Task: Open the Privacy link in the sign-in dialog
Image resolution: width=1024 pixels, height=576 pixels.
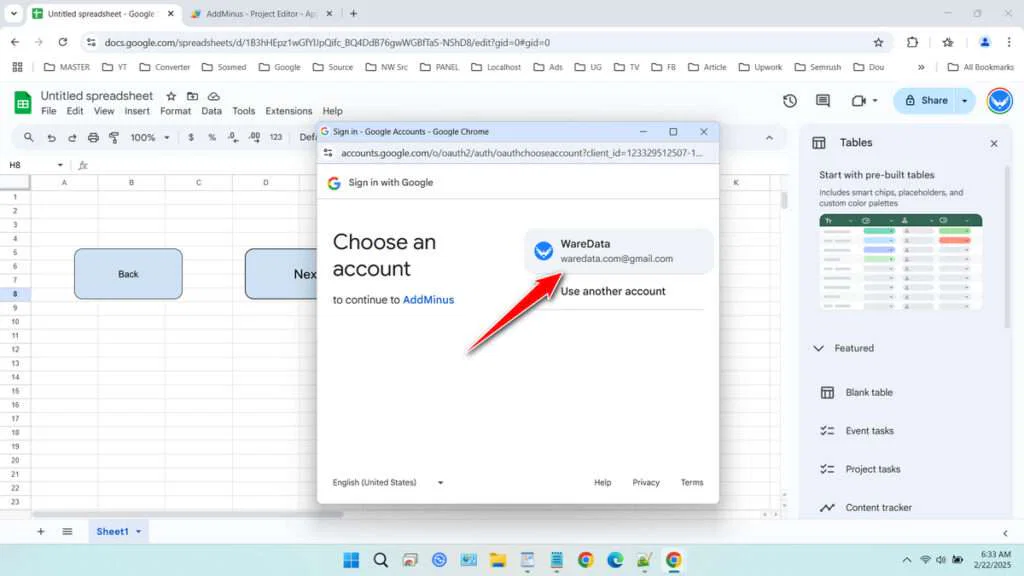Action: 645,482
